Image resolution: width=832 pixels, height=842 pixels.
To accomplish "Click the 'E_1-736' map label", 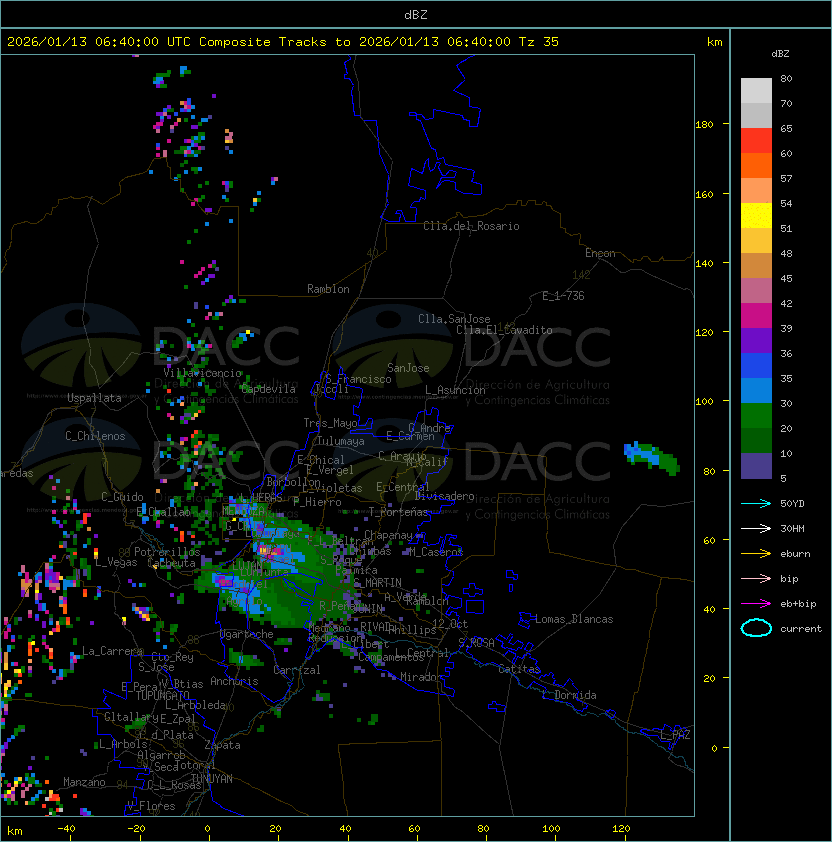I will pyautogui.click(x=563, y=296).
